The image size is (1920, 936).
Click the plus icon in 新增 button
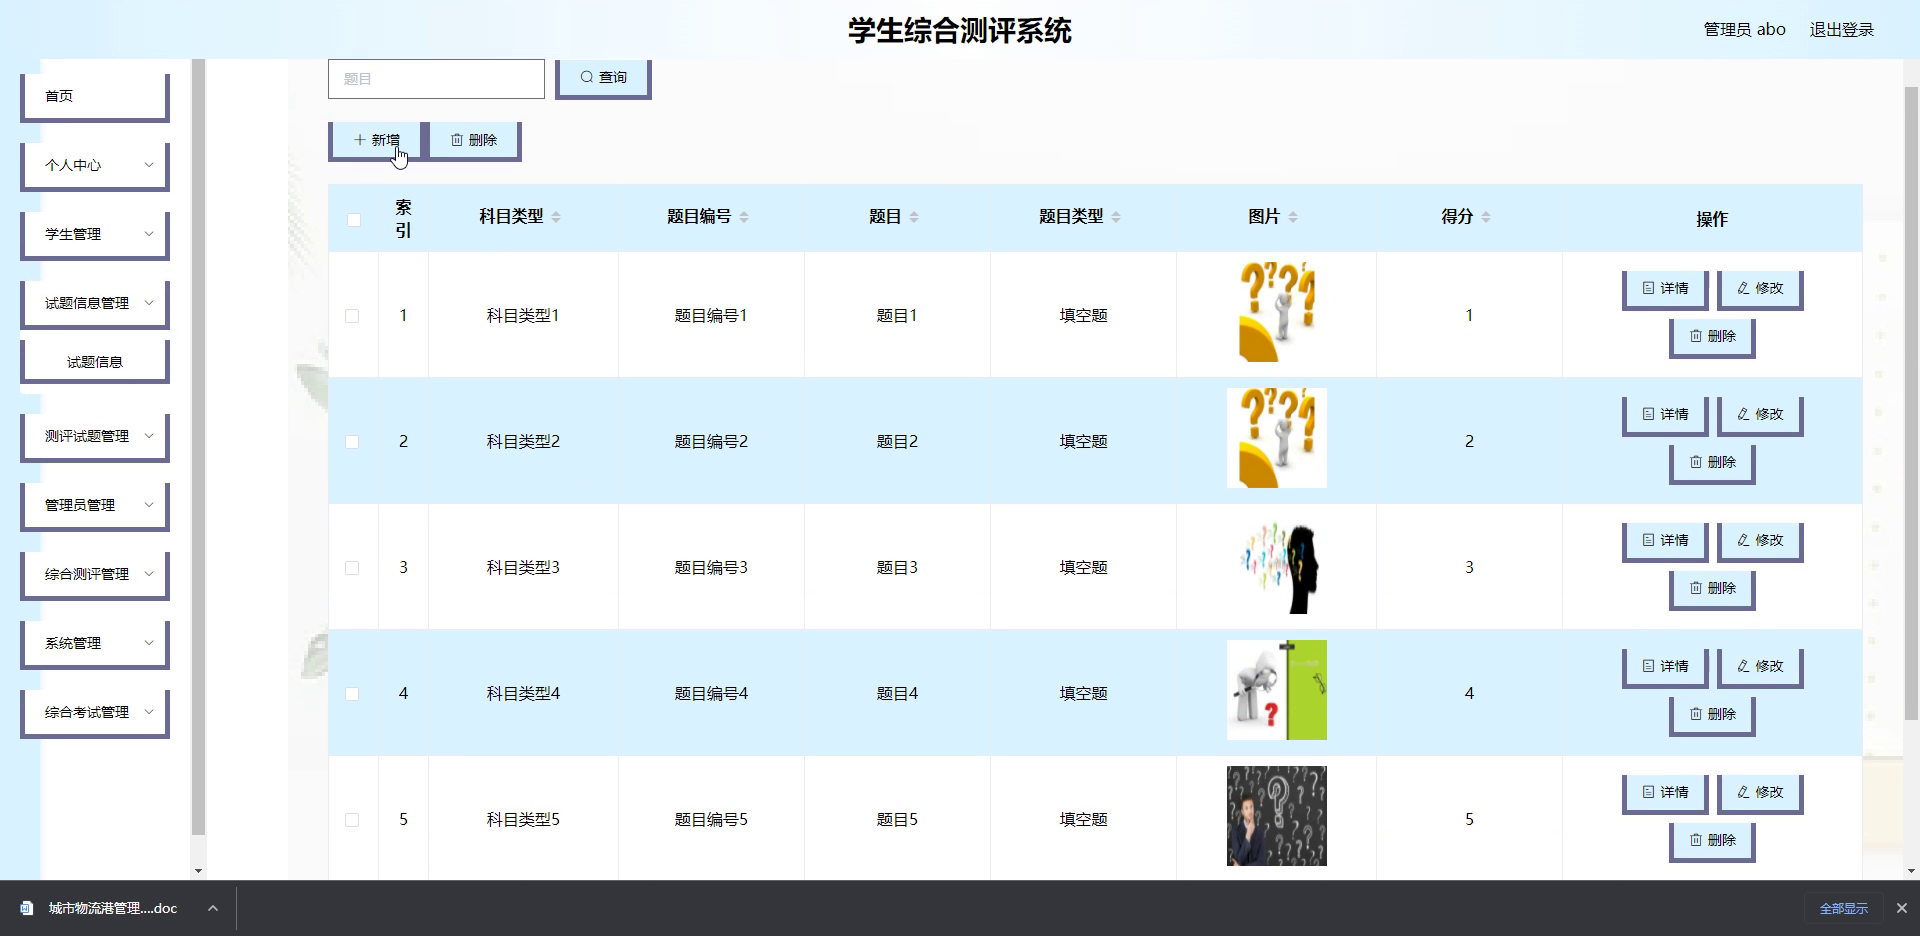coord(360,140)
